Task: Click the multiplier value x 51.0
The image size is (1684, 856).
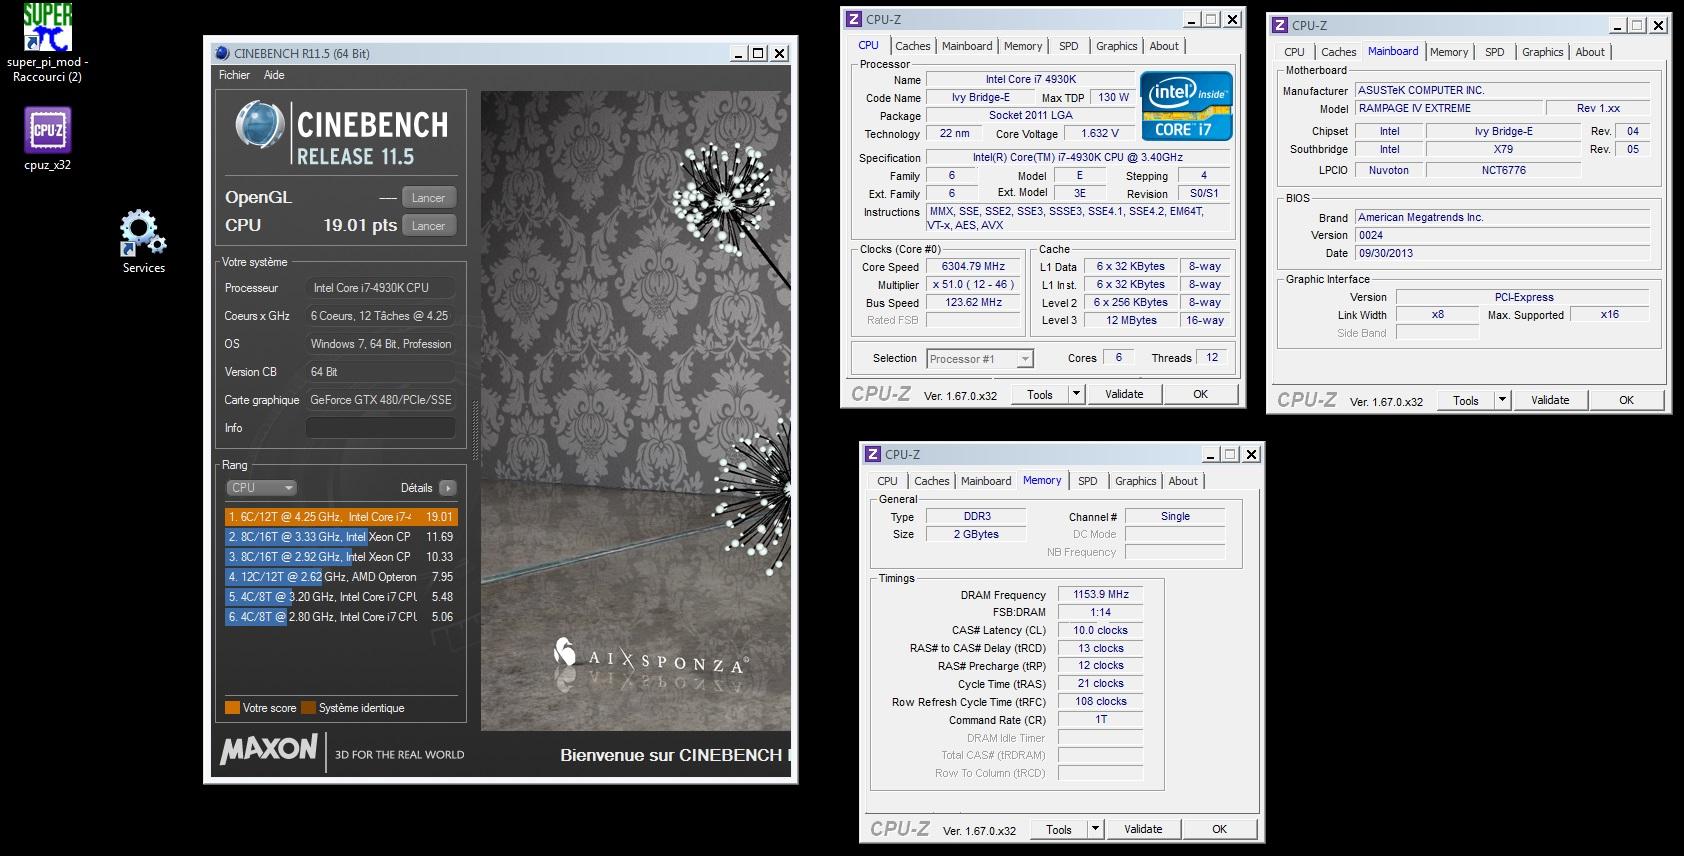Action: pyautogui.click(x=973, y=285)
